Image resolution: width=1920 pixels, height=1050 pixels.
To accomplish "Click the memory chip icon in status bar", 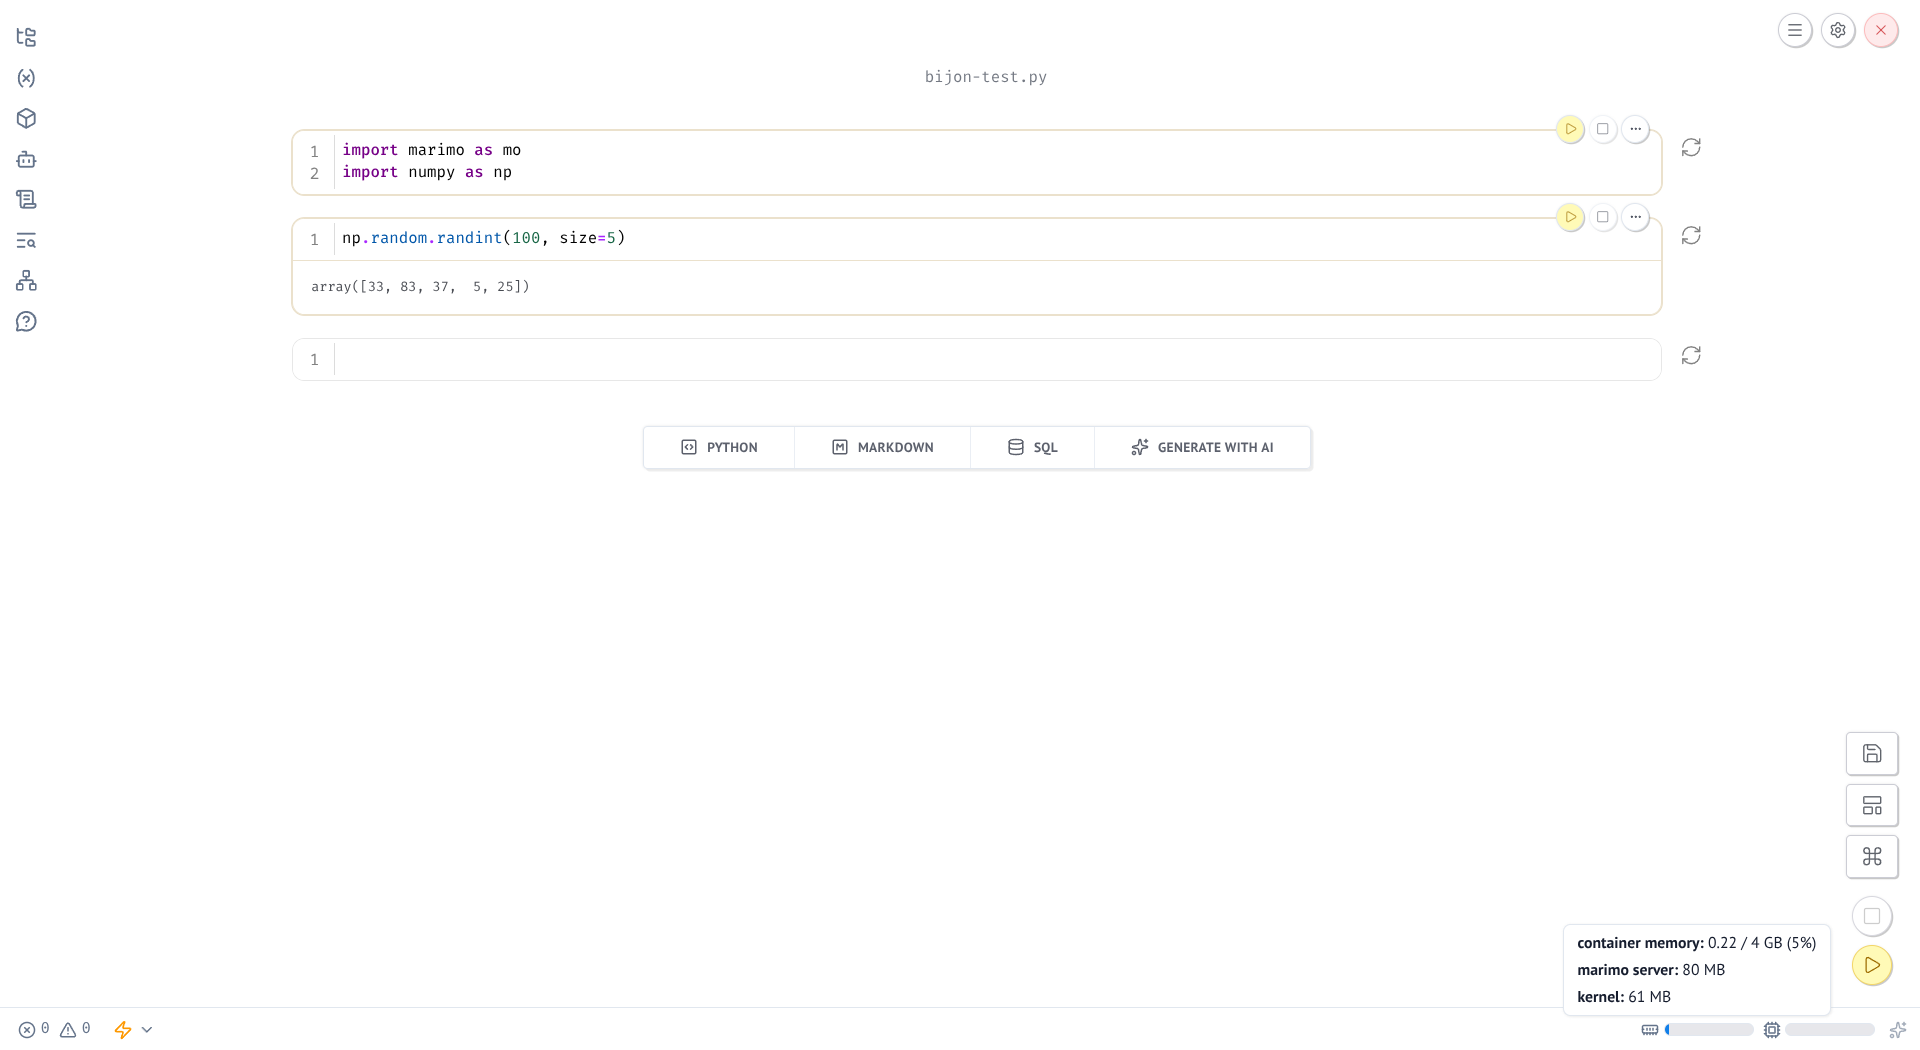I will pyautogui.click(x=1650, y=1029).
